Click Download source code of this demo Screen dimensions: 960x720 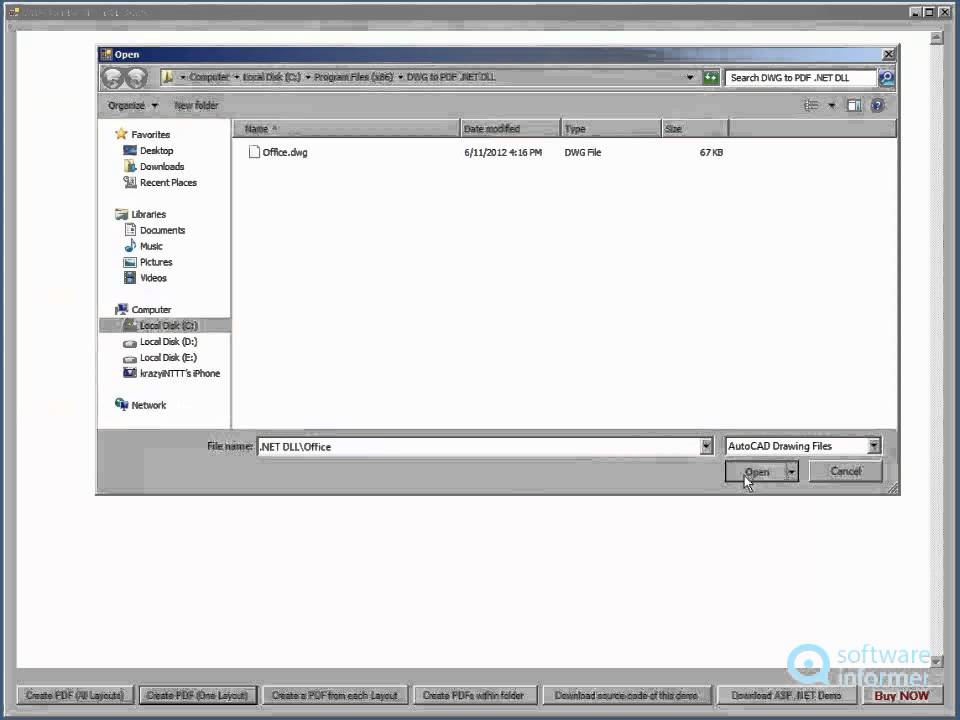coord(626,696)
